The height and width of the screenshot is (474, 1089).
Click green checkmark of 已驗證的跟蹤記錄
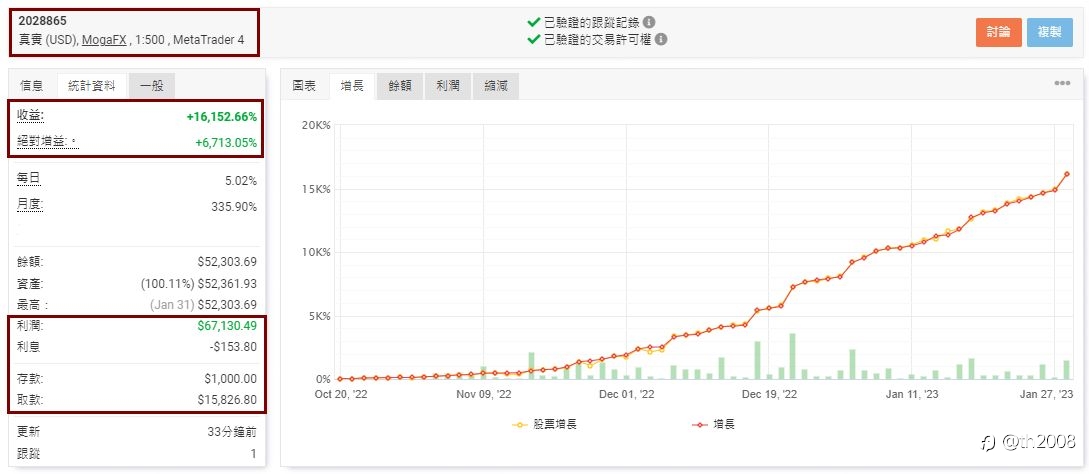(533, 22)
